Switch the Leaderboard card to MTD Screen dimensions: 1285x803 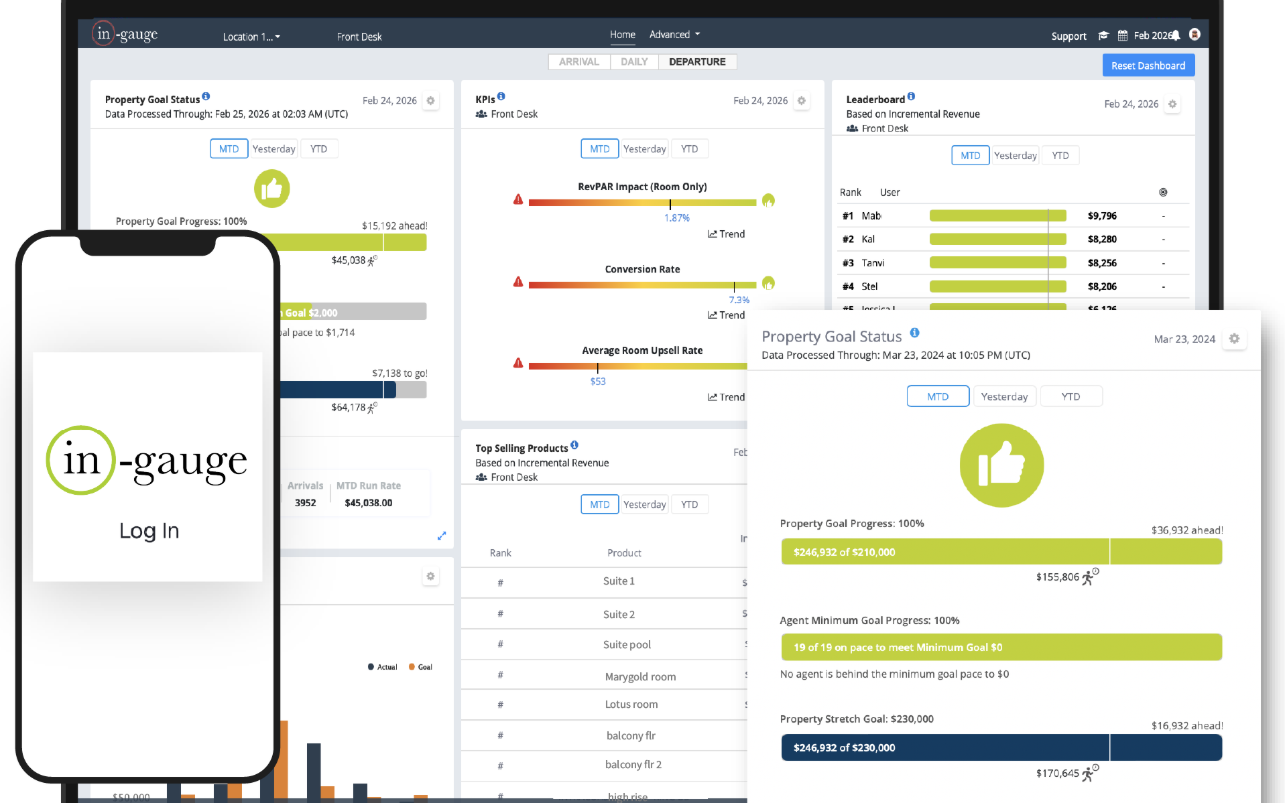click(x=970, y=156)
